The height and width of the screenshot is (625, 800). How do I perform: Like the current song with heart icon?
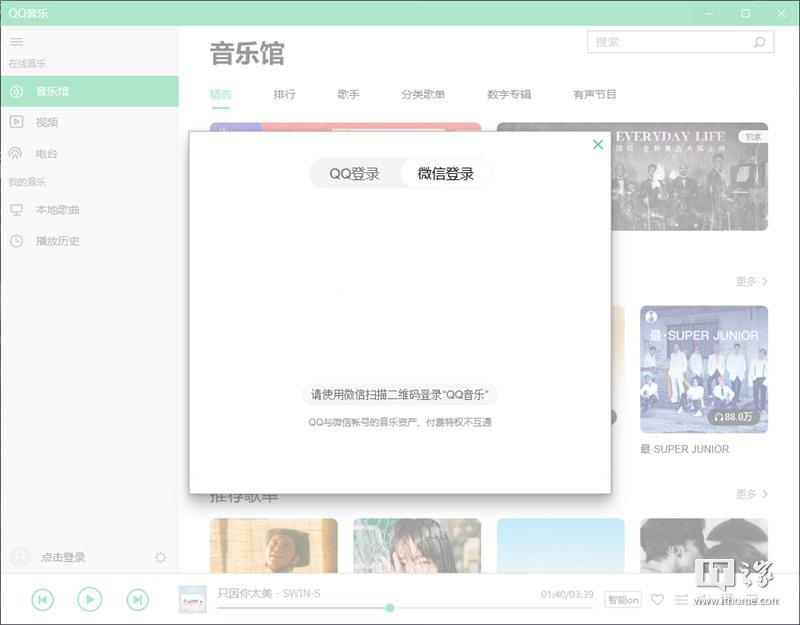[x=657, y=600]
